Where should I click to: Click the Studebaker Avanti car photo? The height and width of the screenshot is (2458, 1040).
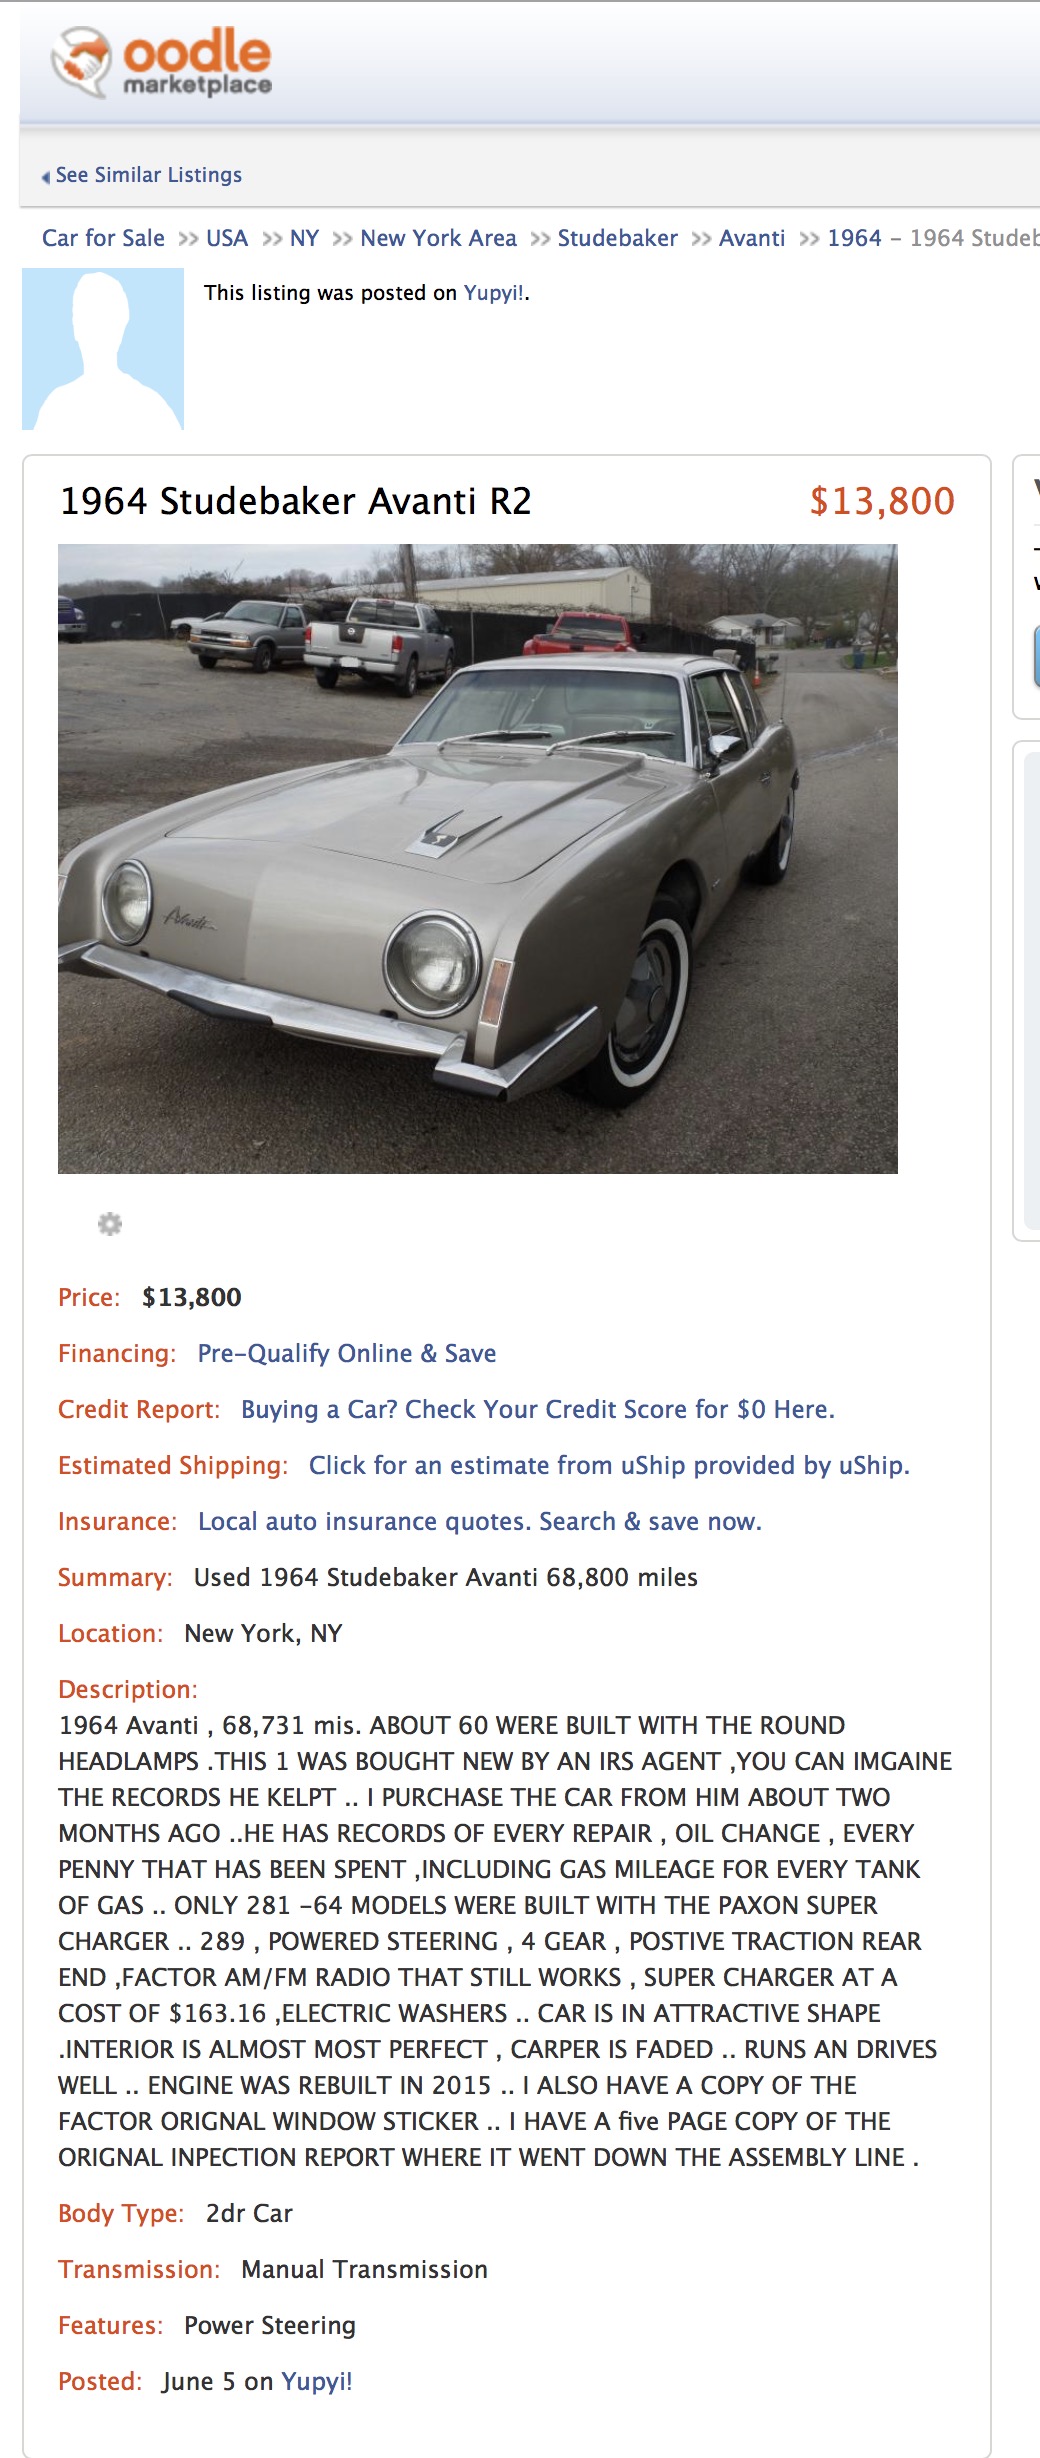tap(478, 858)
